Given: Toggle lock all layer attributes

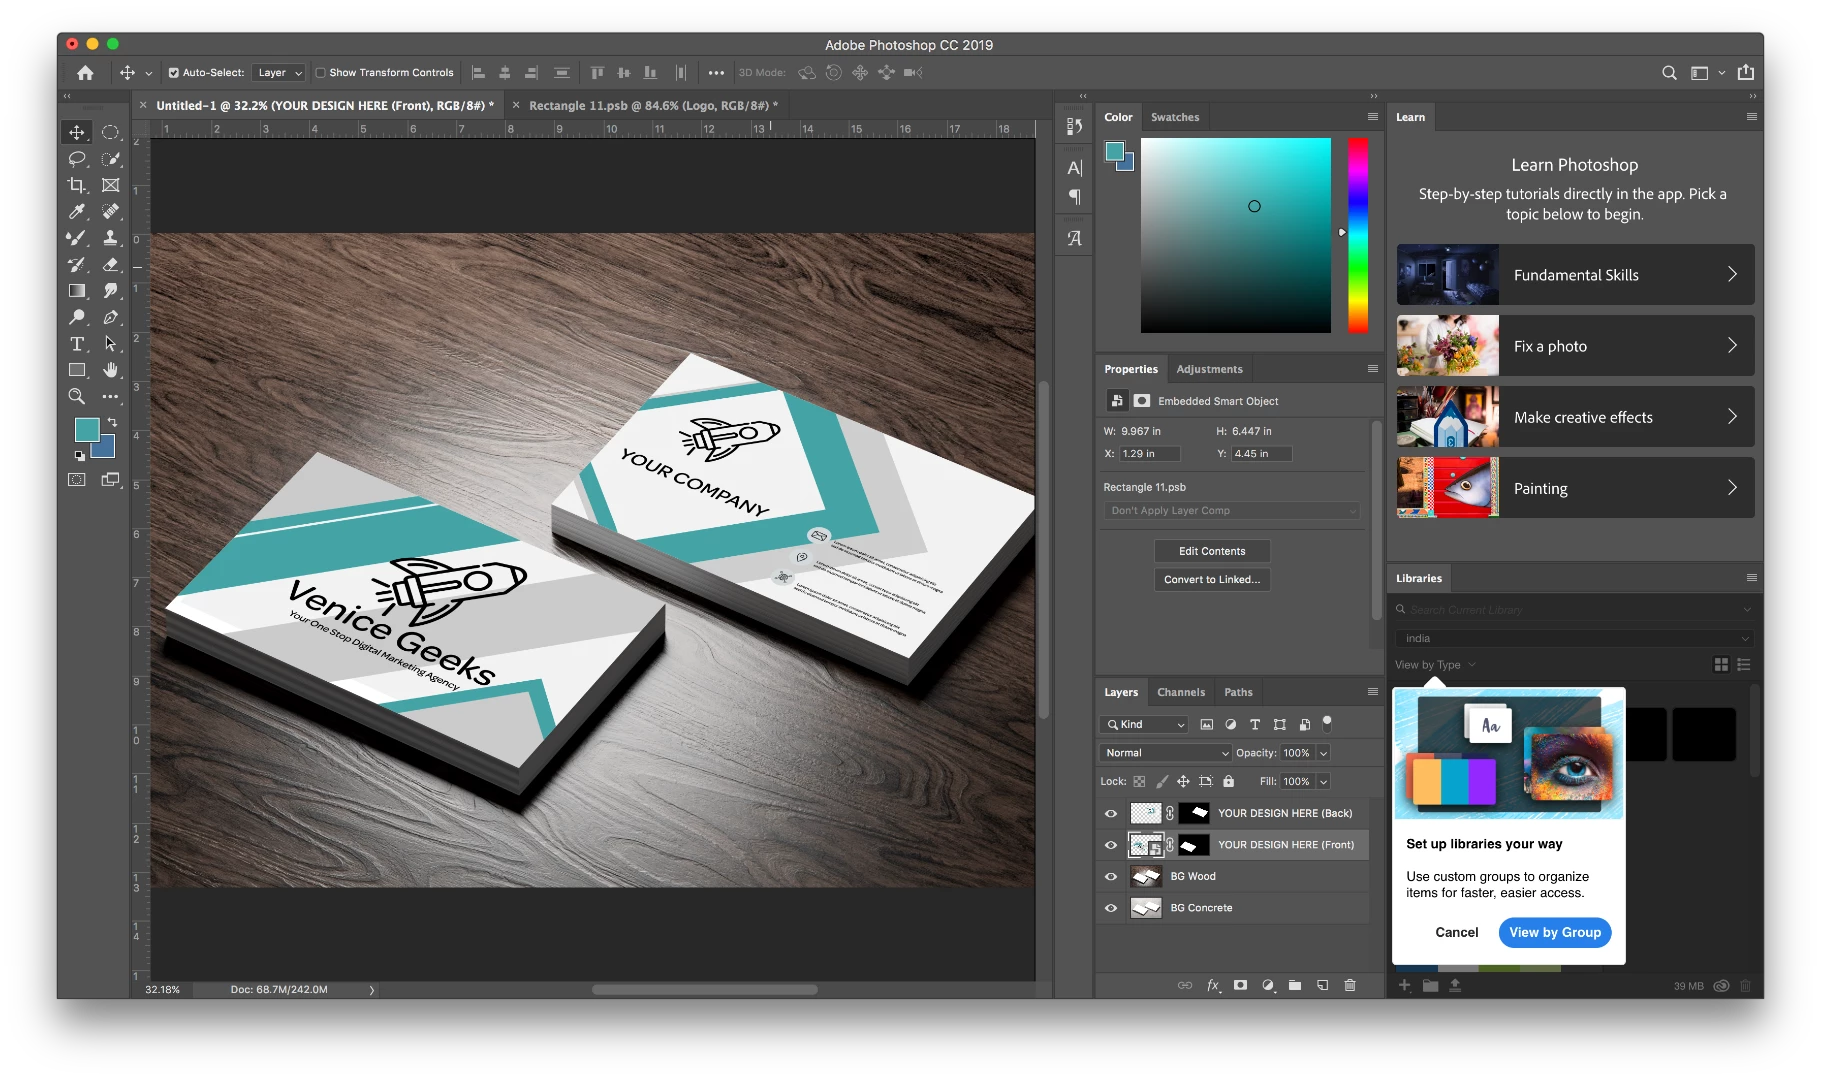Looking at the screenshot, I should click(1229, 782).
